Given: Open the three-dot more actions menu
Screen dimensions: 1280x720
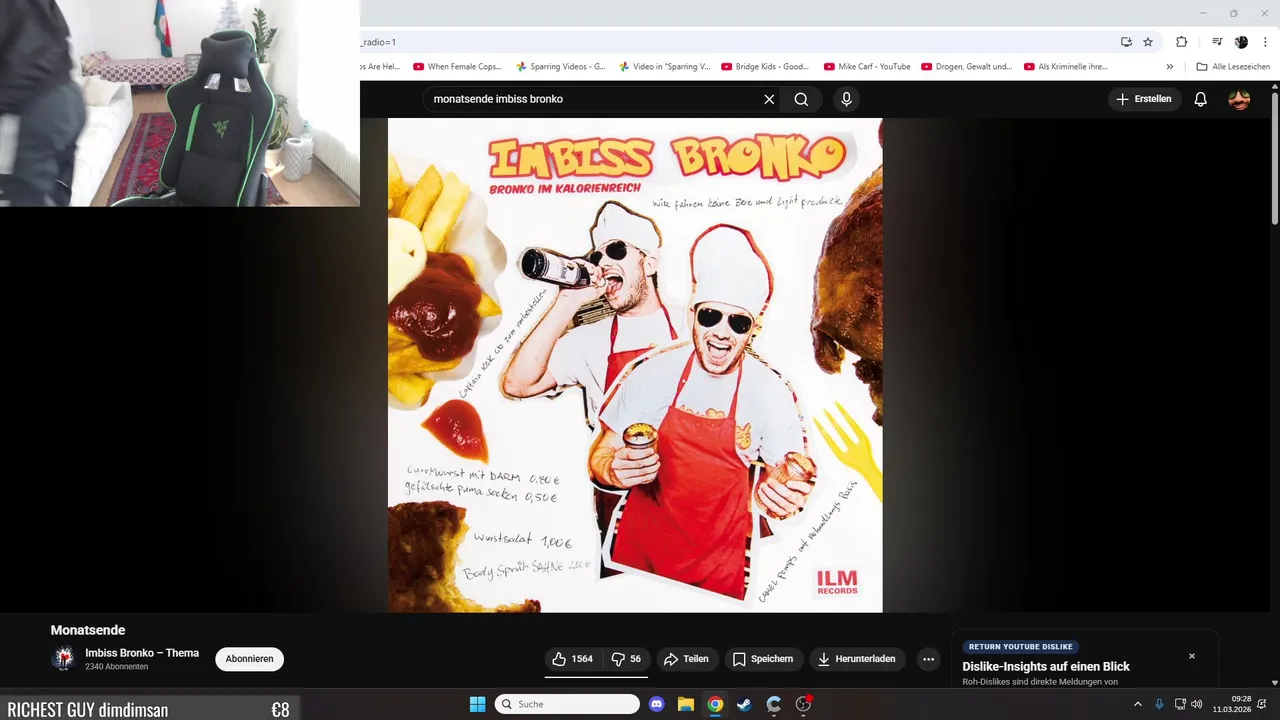Looking at the screenshot, I should 928,659.
